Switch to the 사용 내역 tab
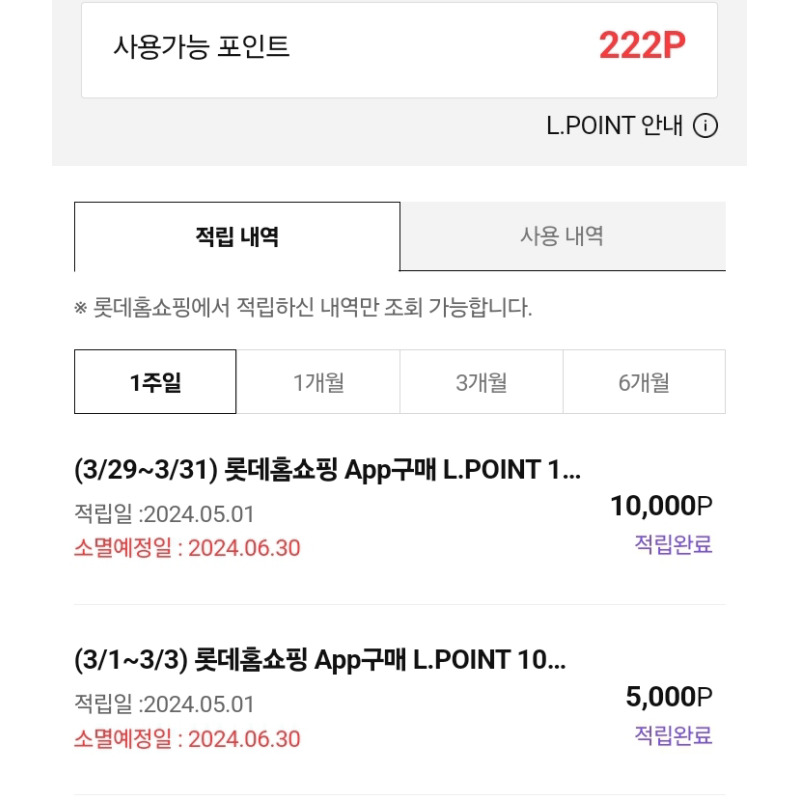The image size is (800, 800). 564,236
